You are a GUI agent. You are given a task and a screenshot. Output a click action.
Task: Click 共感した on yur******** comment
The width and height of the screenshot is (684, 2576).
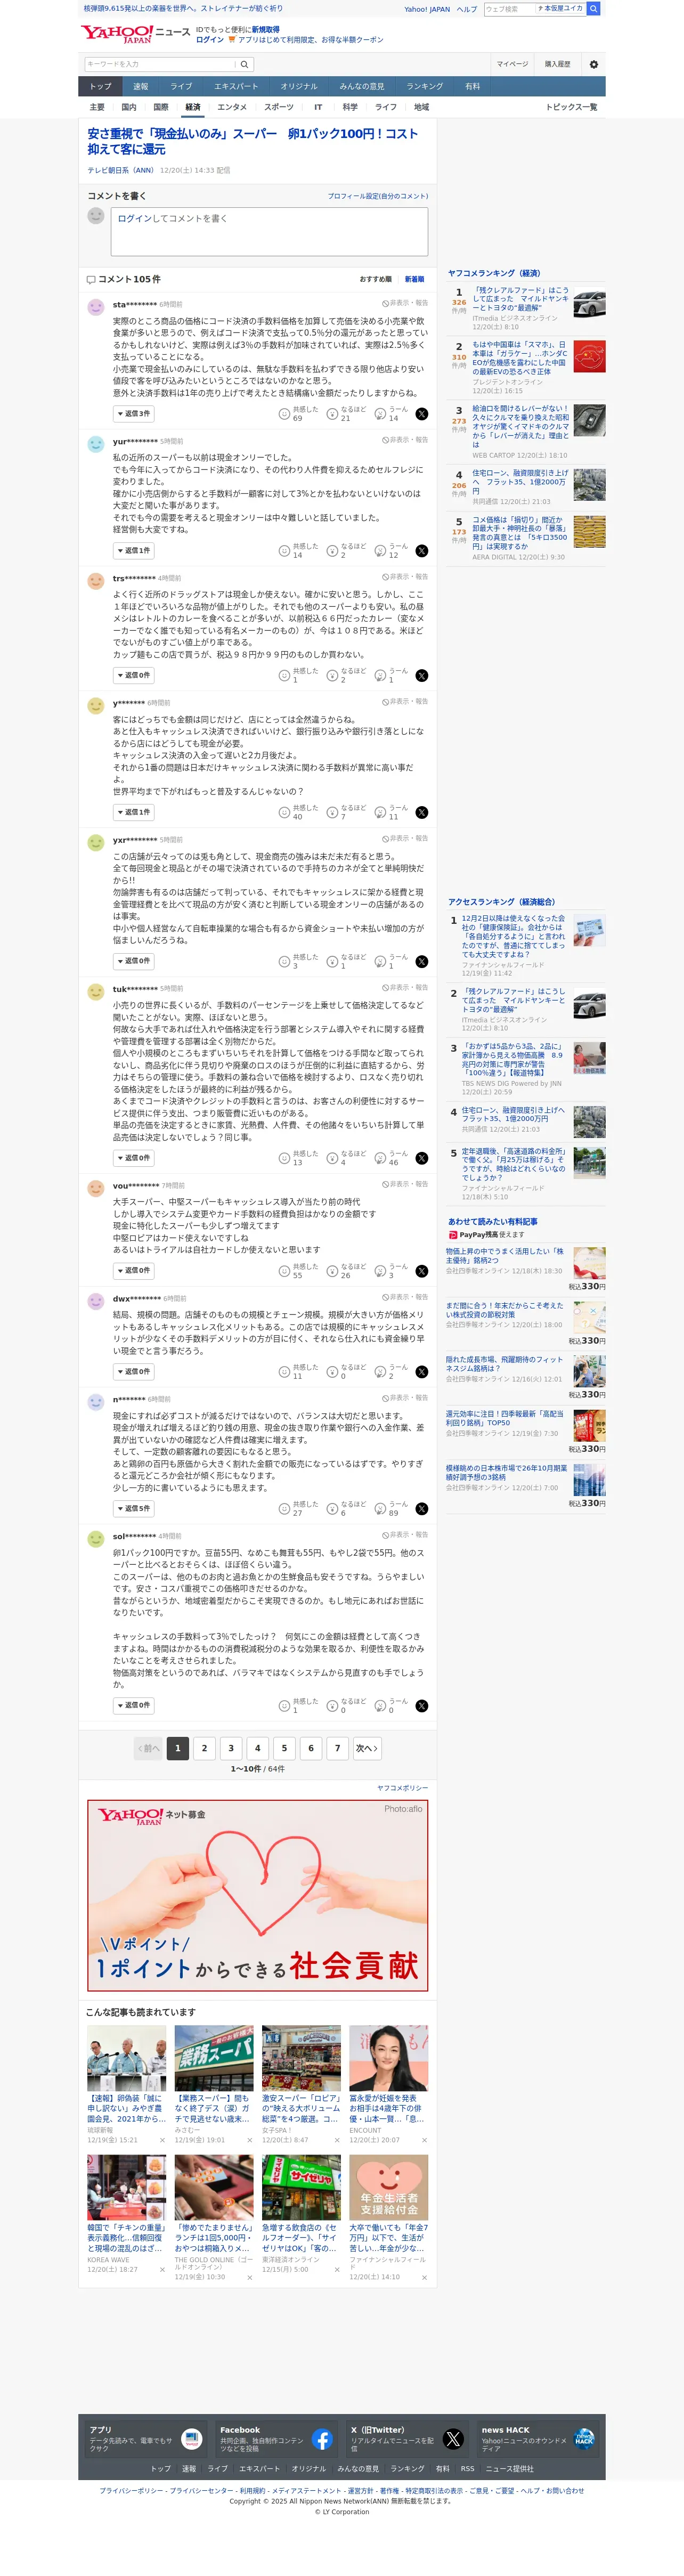click(298, 551)
